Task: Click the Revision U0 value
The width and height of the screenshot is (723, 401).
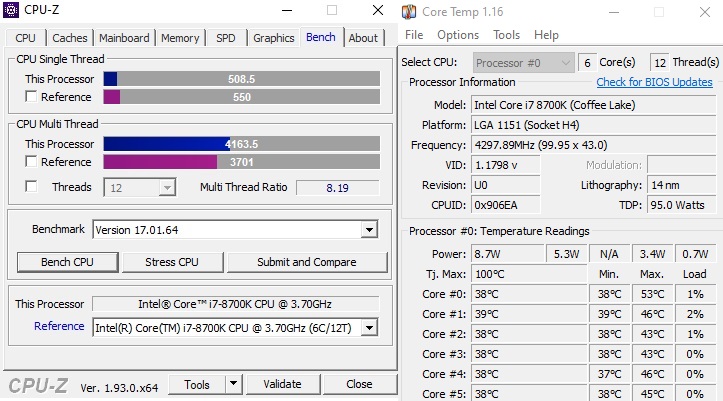Action: (505, 185)
